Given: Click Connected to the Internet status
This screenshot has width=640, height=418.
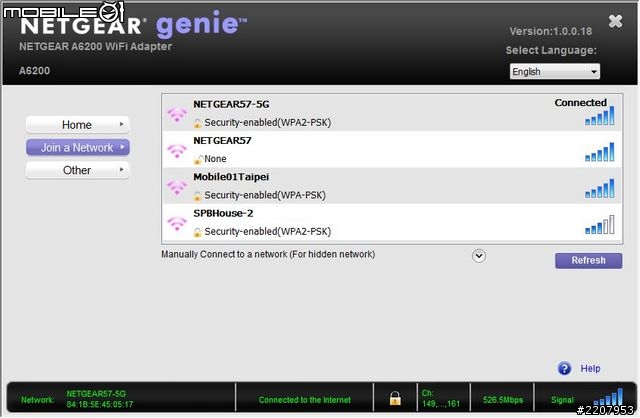Looking at the screenshot, I should point(304,400).
